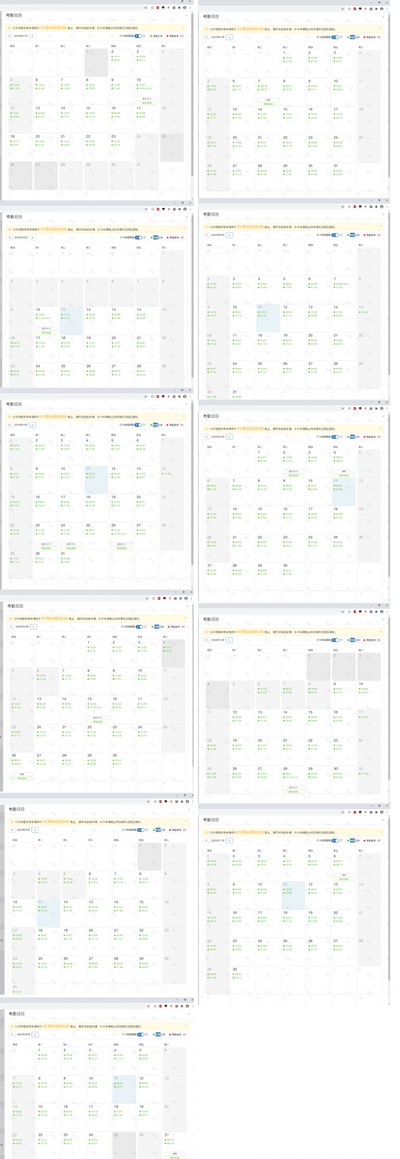Click green-dot legend tag in top-left calendar header
This screenshot has height=1159, width=400.
coord(155,35)
